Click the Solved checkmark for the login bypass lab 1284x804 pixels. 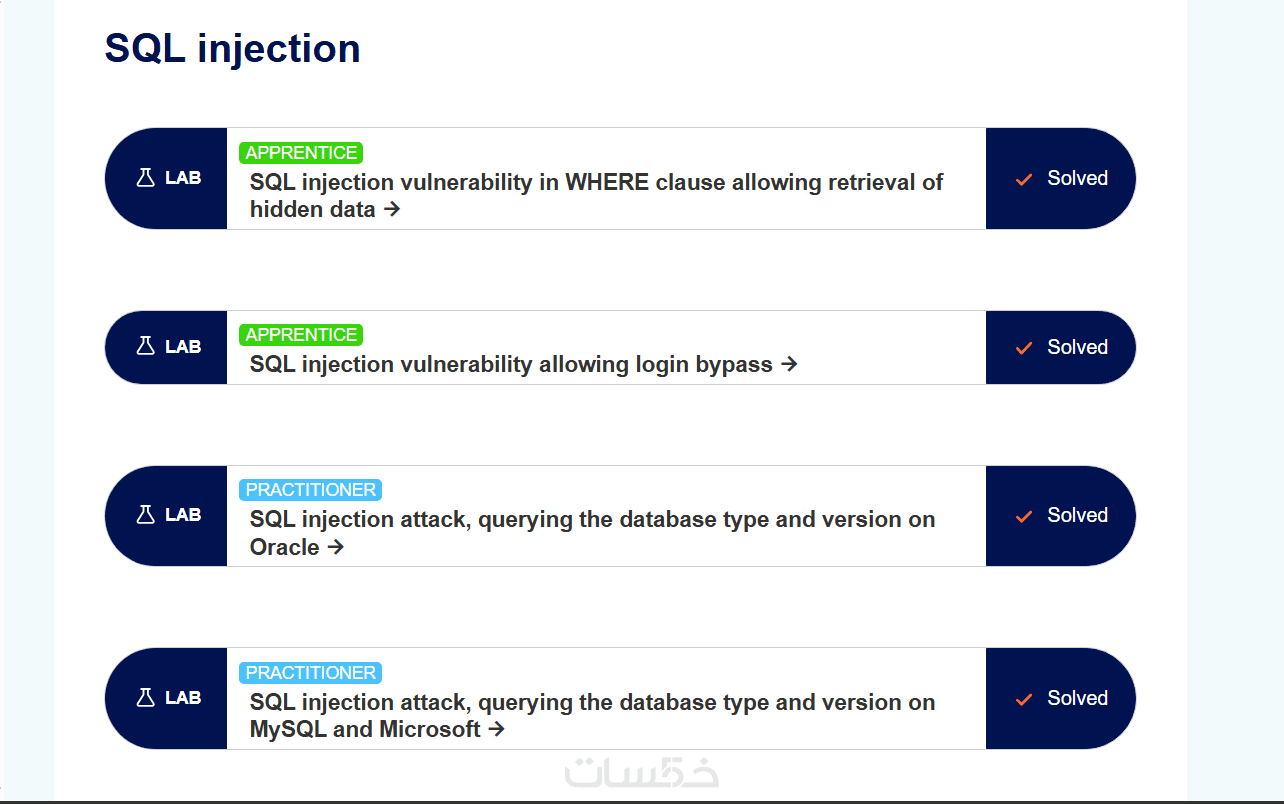[x=1023, y=348]
